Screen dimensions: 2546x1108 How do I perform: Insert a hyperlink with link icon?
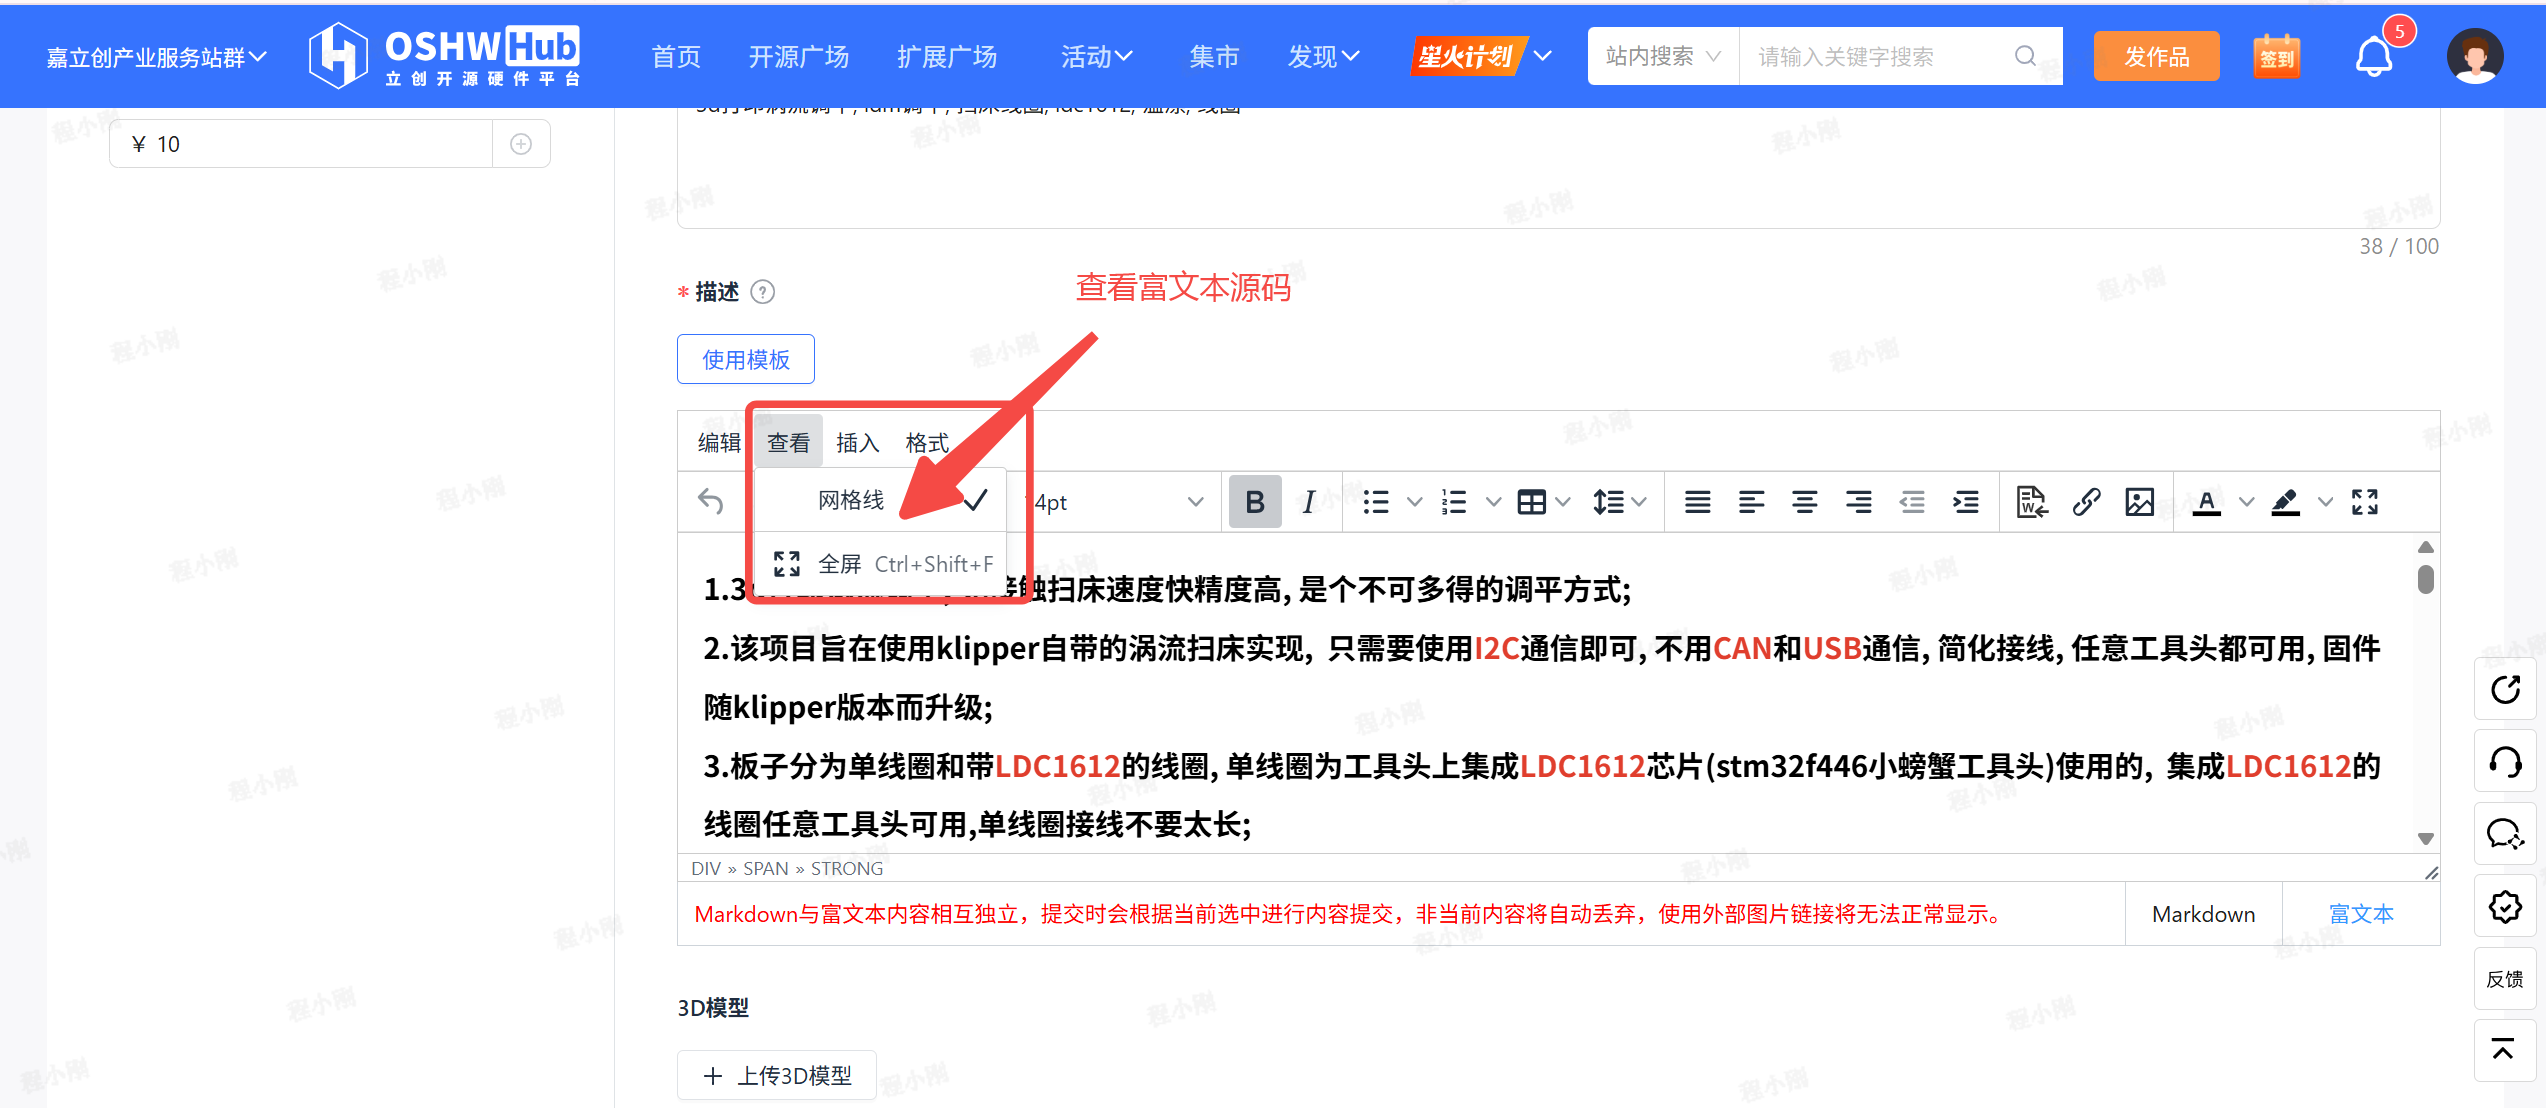2086,501
